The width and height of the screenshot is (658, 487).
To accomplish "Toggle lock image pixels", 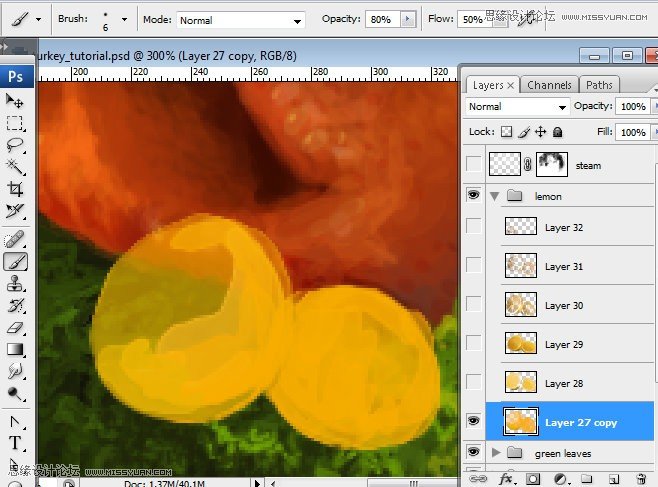I will coord(524,132).
